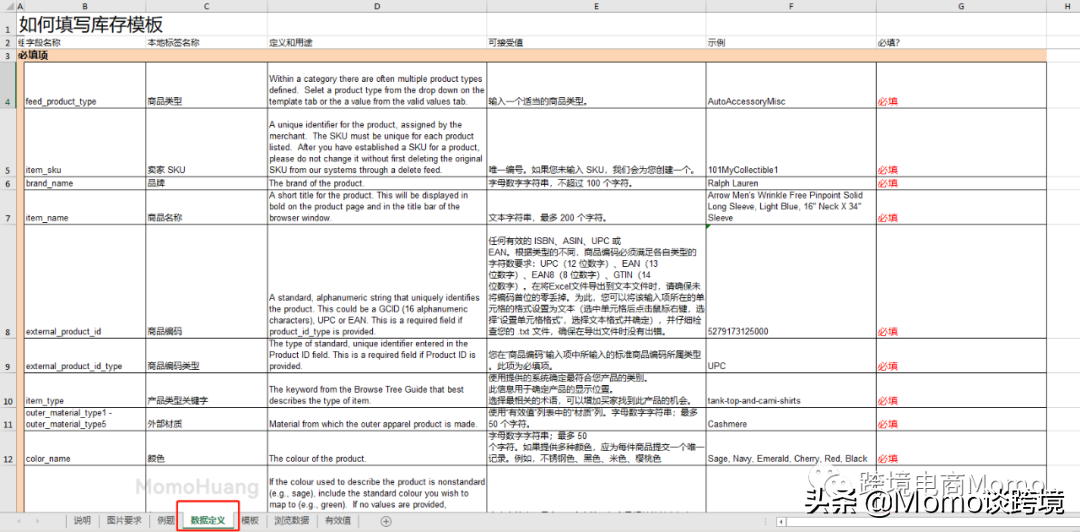Select row 12 header
This screenshot has height=532, width=1080.
coord(7,448)
